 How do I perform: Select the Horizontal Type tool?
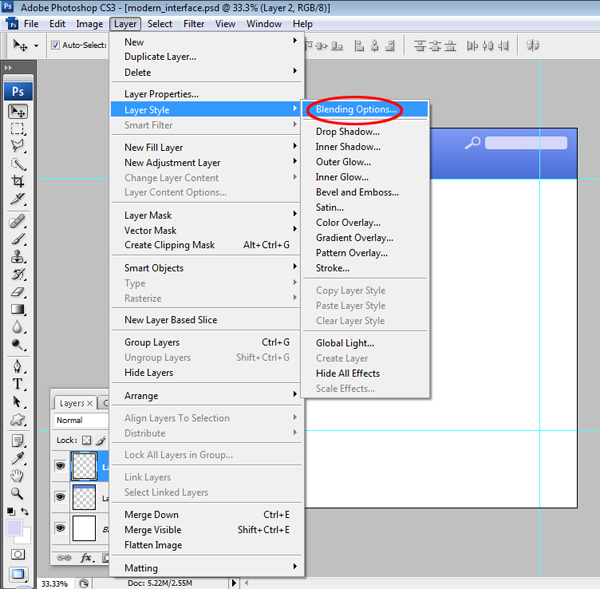[18, 384]
